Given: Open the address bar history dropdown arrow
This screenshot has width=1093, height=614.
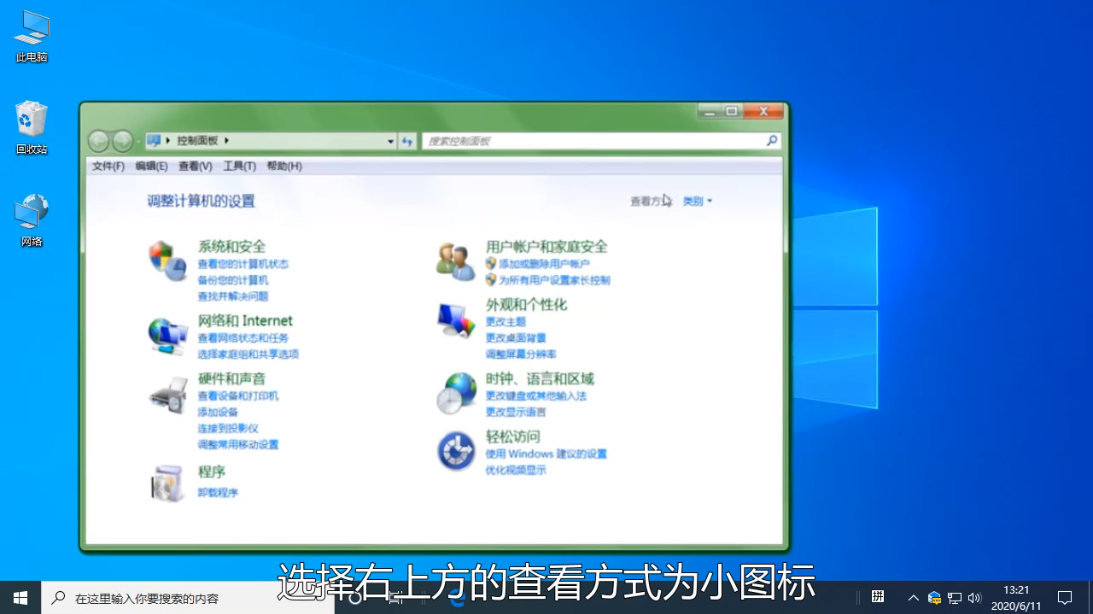Looking at the screenshot, I should [391, 142].
